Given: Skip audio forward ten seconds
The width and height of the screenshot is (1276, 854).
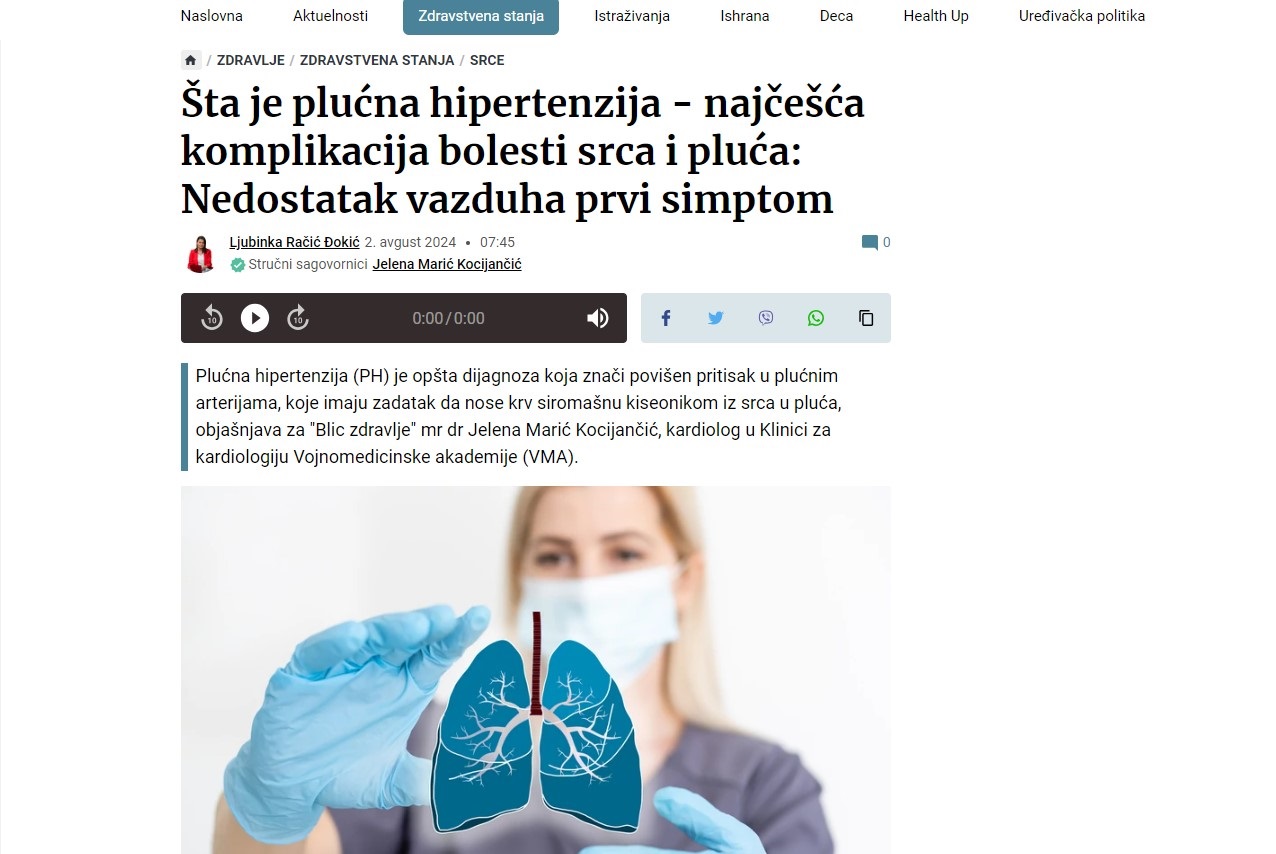Looking at the screenshot, I should (x=298, y=318).
